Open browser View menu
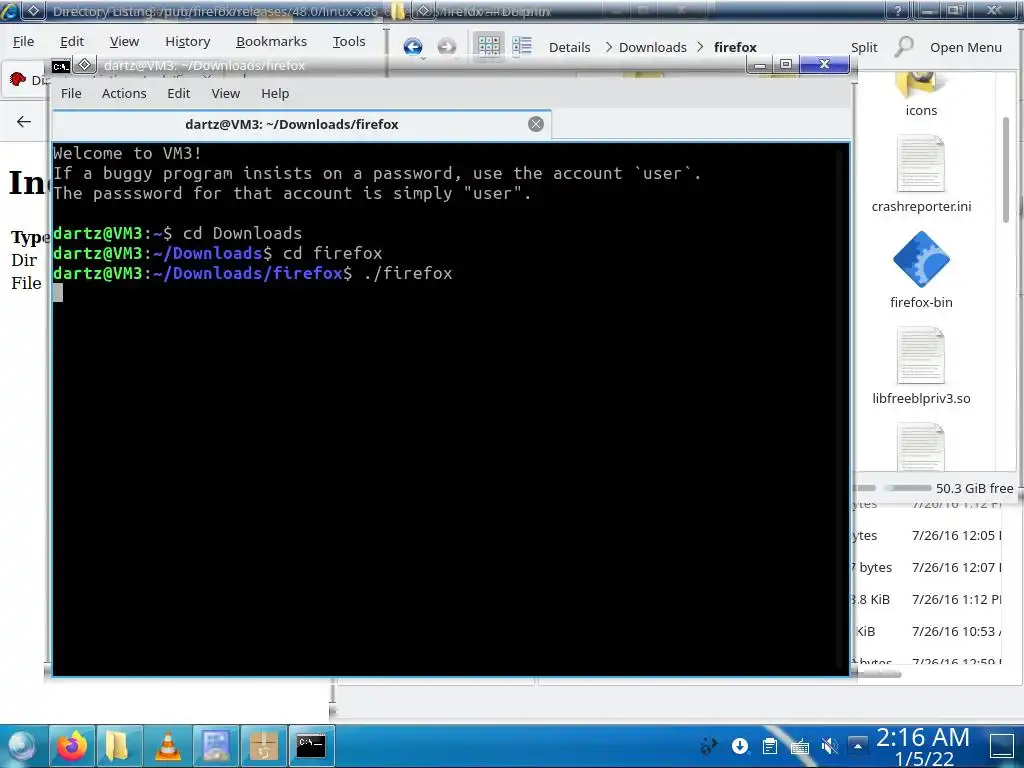This screenshot has height=768, width=1024. coord(124,41)
